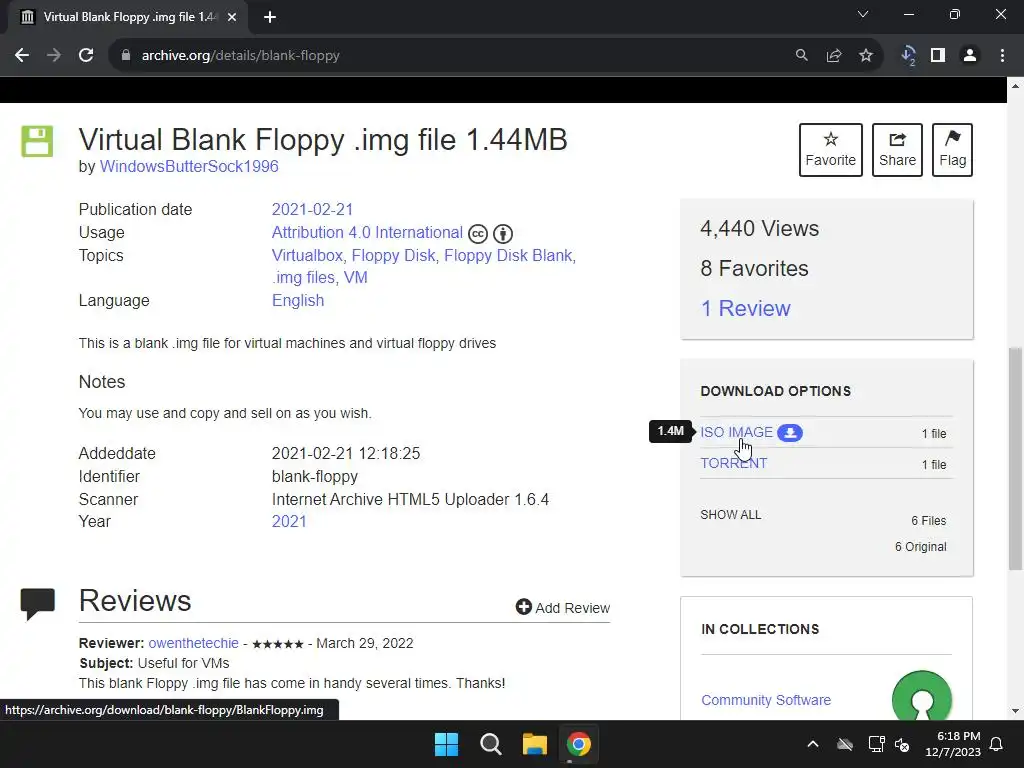
Task: Click the 4,440 Views text
Action: (x=760, y=229)
